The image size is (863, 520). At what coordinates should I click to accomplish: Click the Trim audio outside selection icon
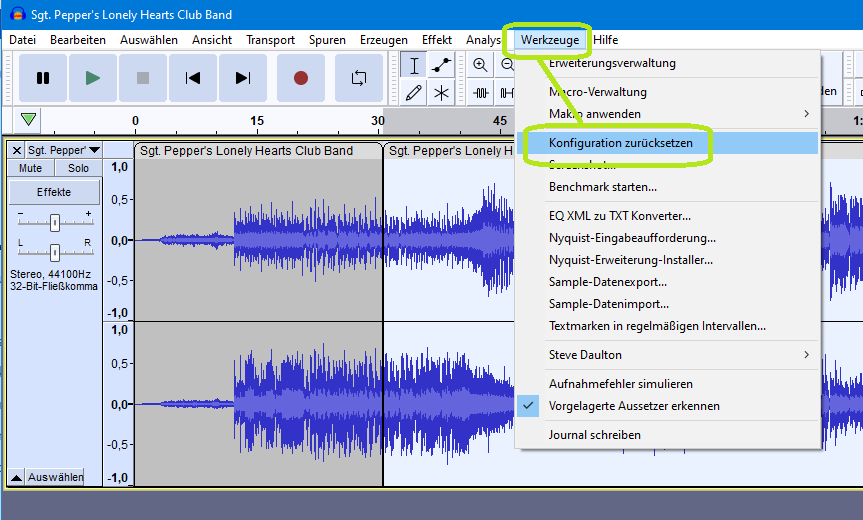tap(480, 92)
